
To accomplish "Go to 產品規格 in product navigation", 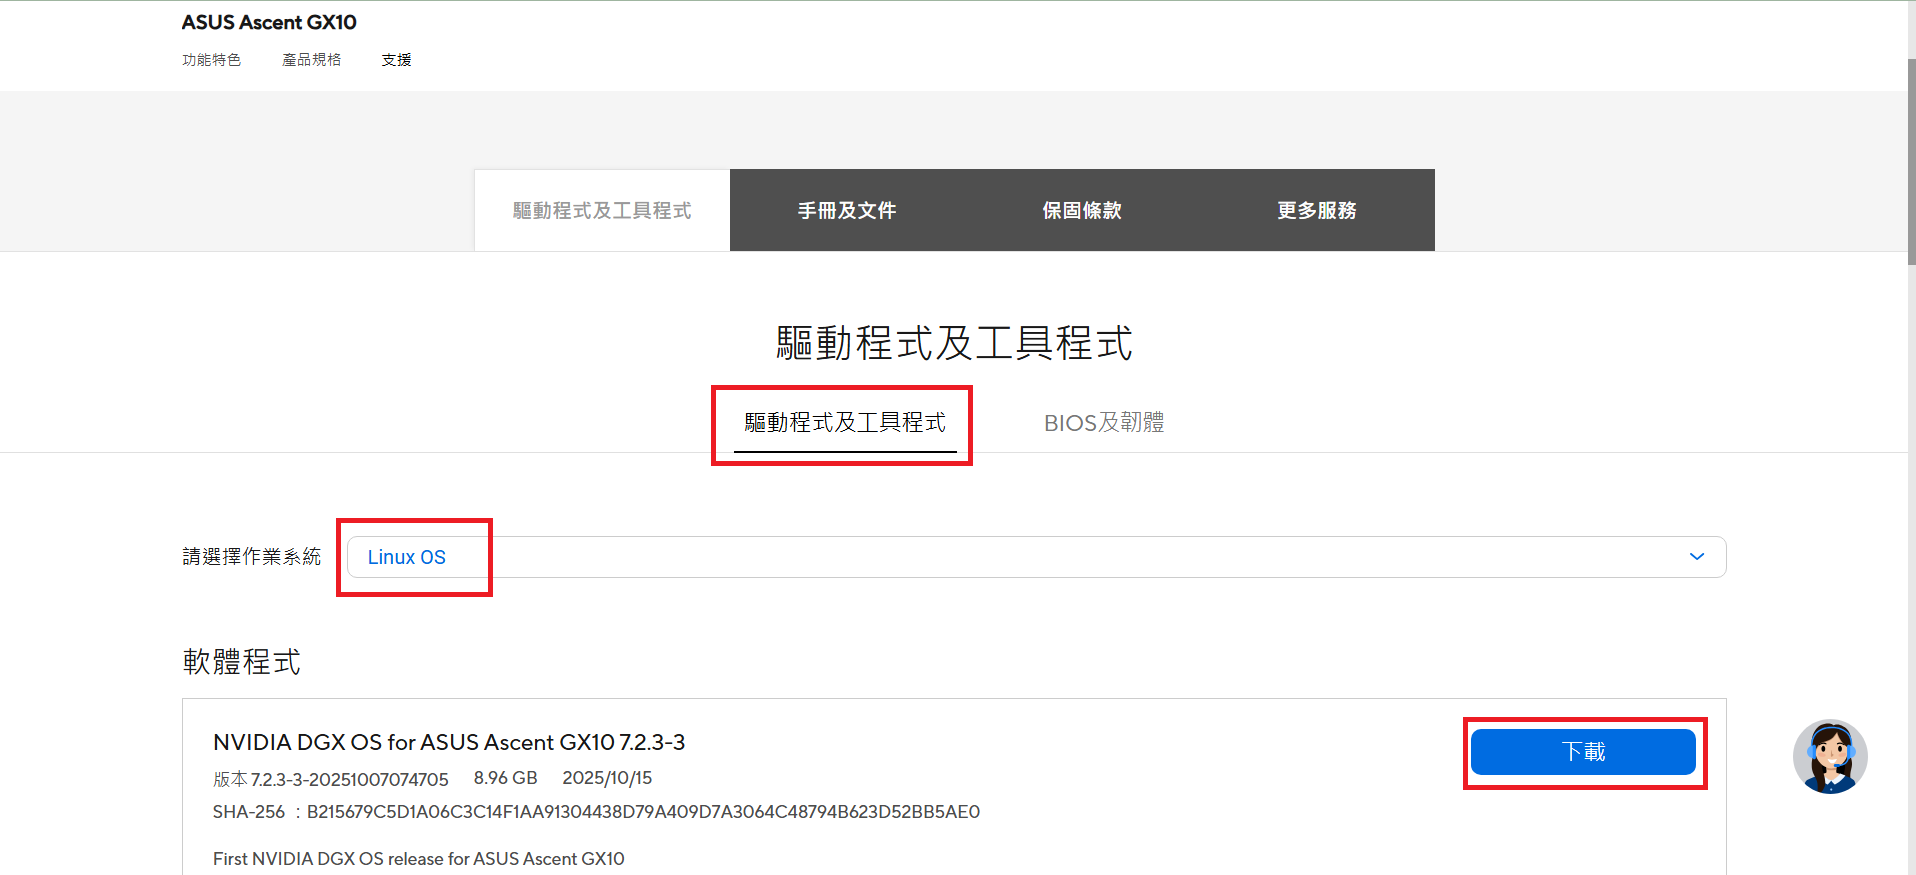I will (x=311, y=60).
